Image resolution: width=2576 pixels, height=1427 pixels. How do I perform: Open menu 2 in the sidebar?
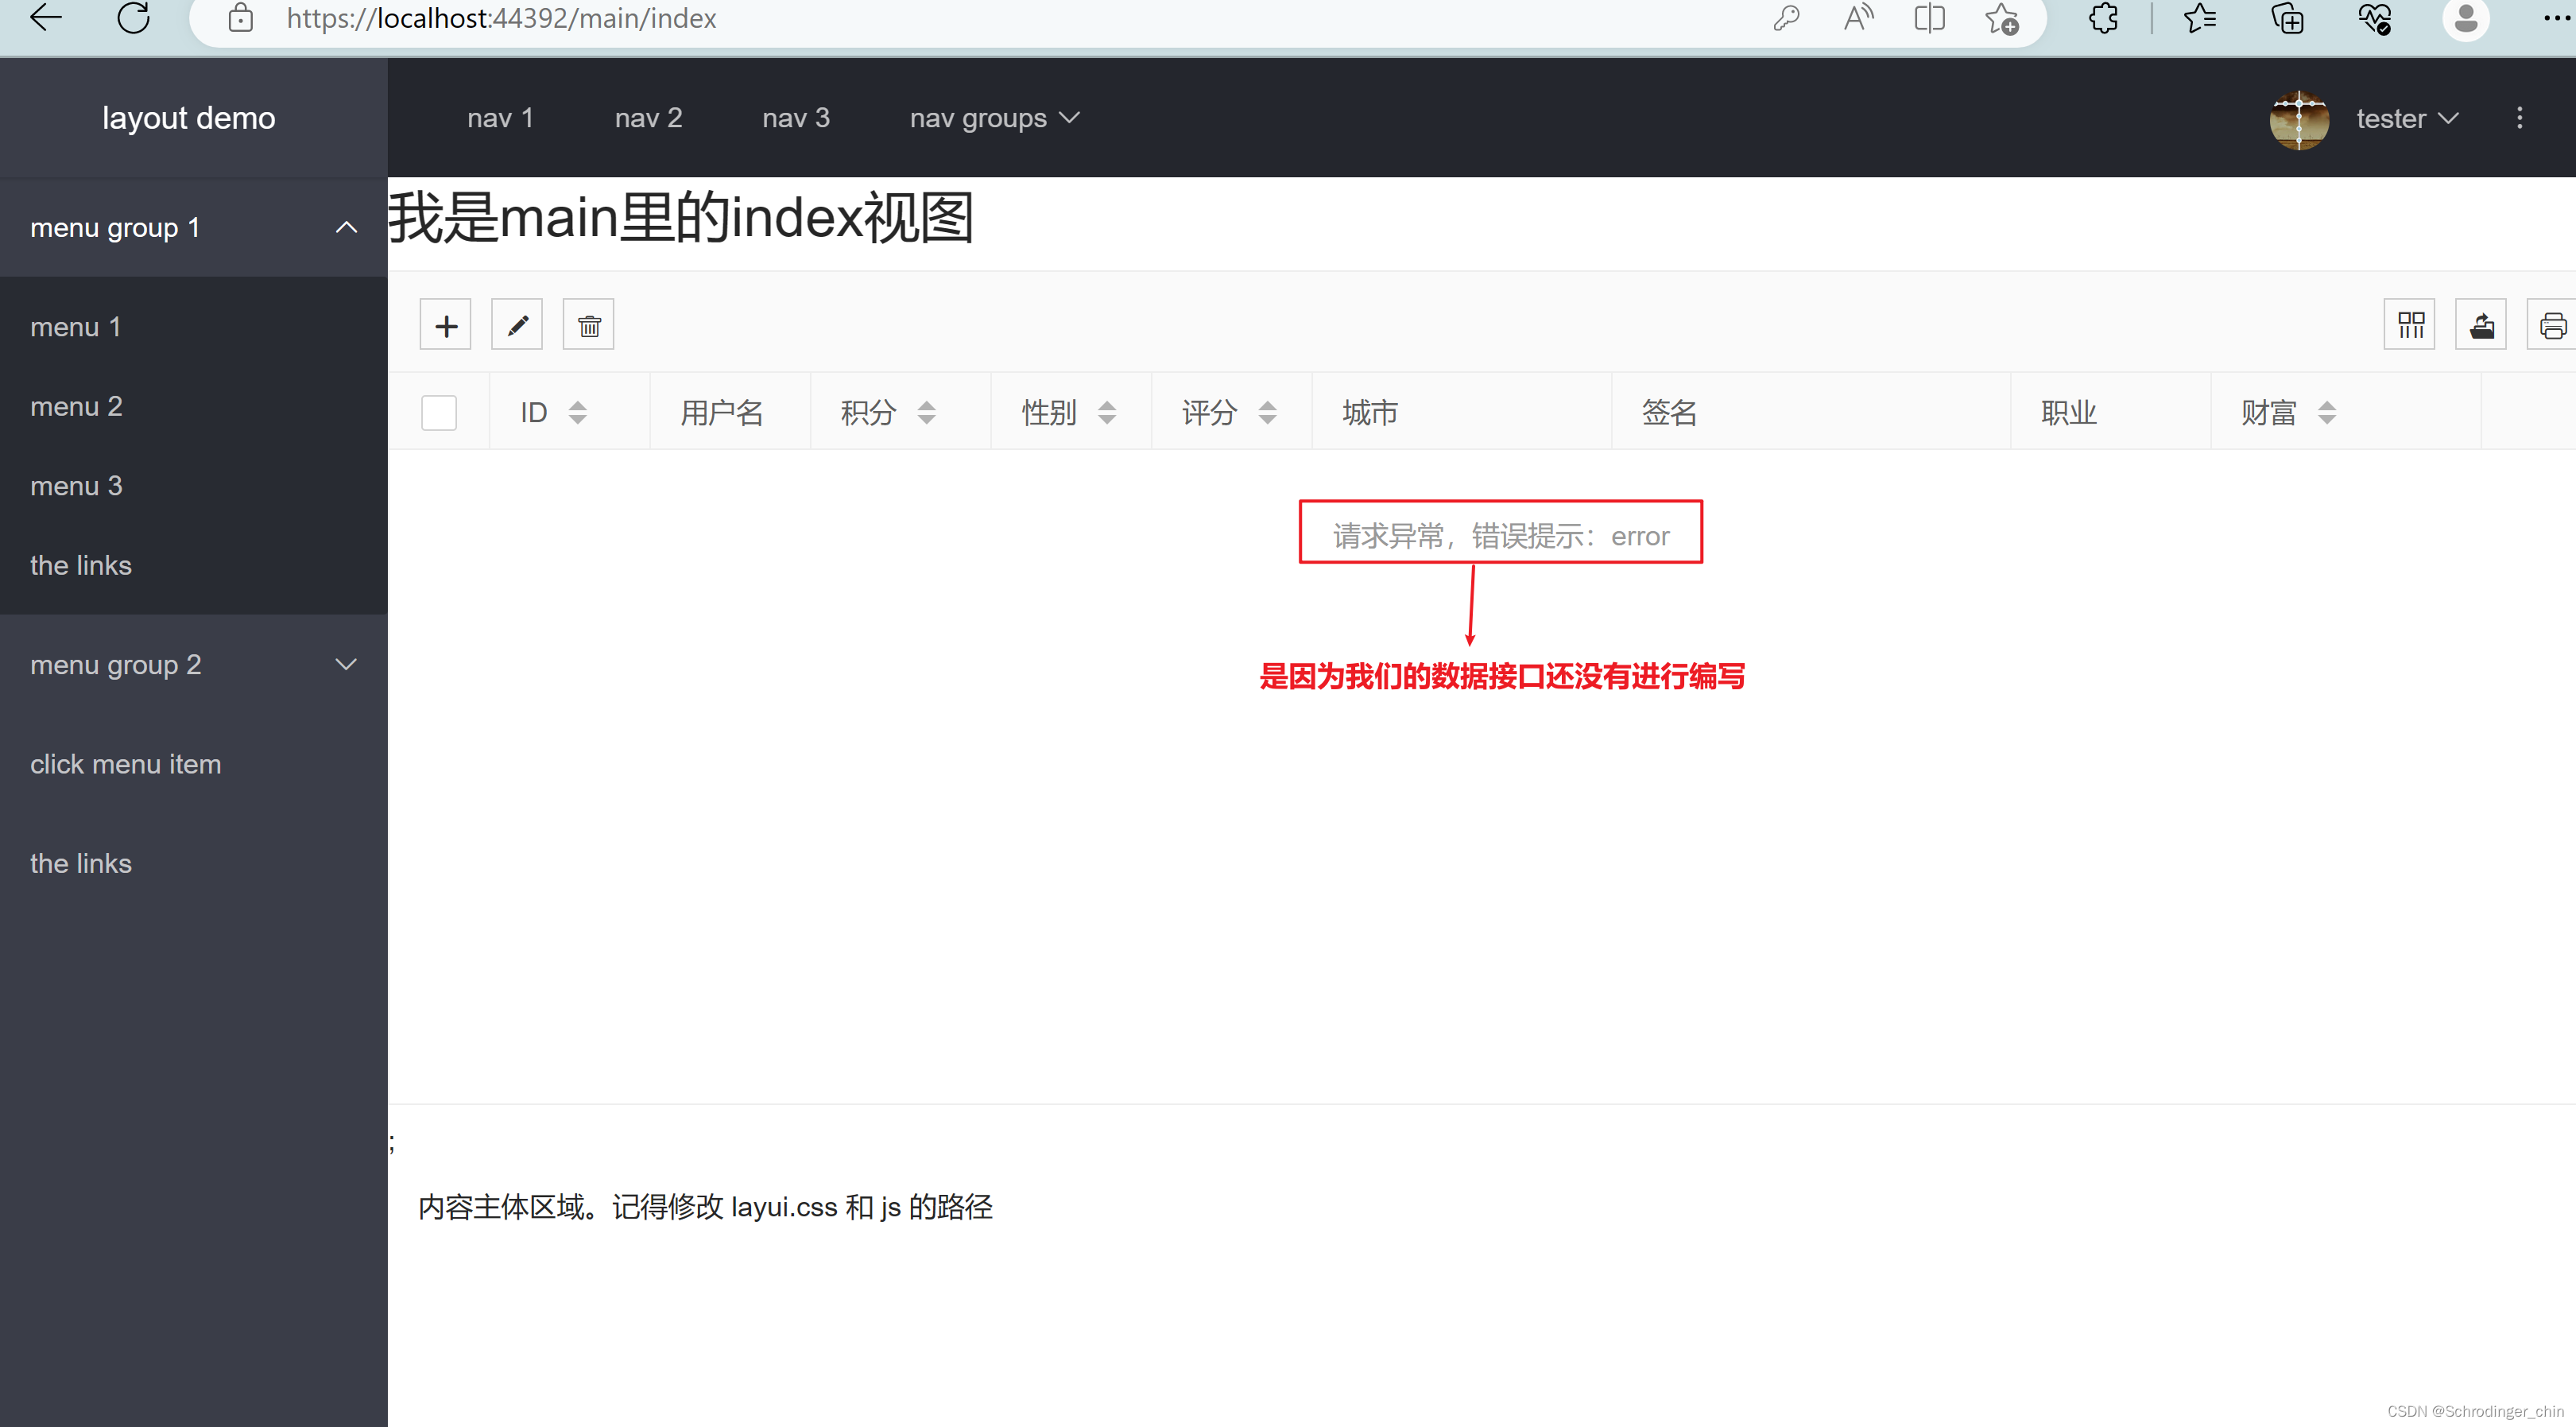click(76, 405)
